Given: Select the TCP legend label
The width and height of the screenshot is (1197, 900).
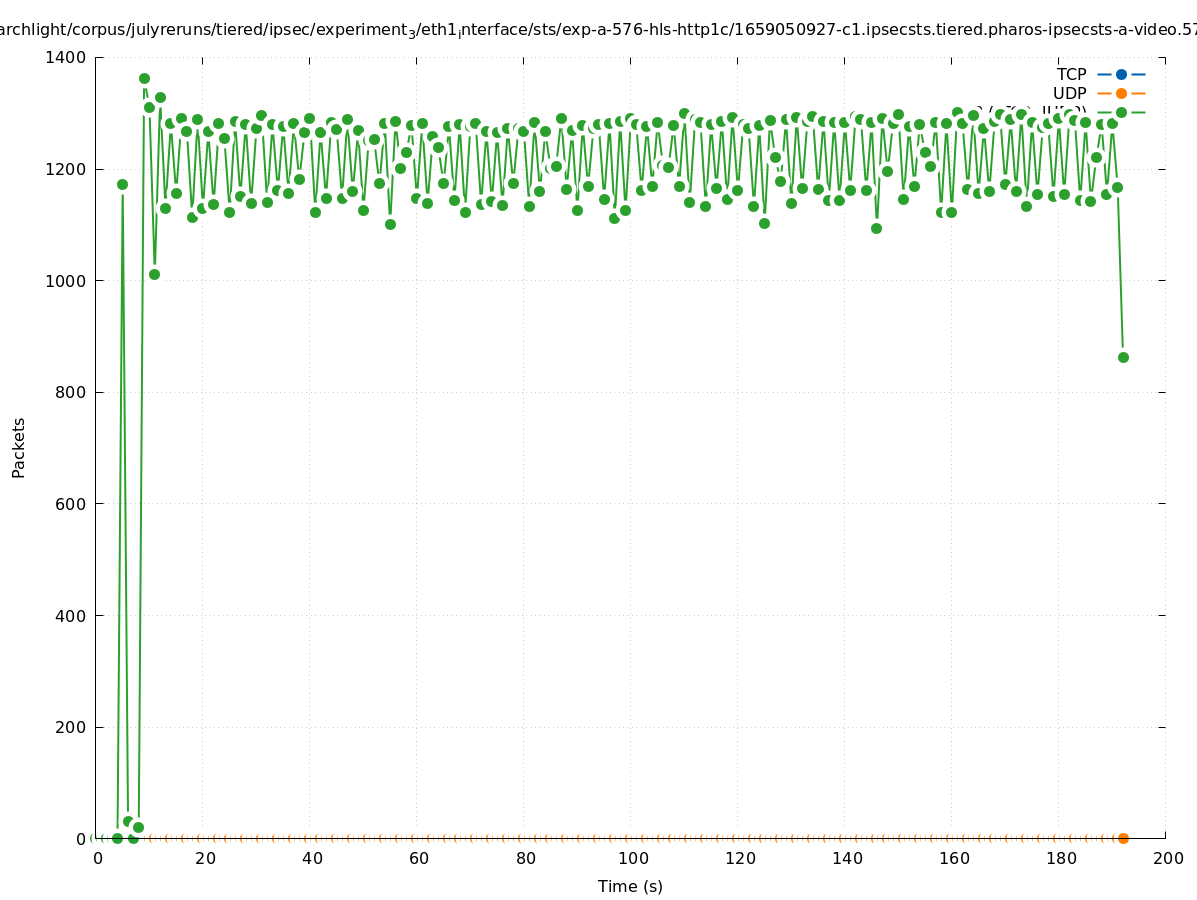Looking at the screenshot, I should 1071,74.
